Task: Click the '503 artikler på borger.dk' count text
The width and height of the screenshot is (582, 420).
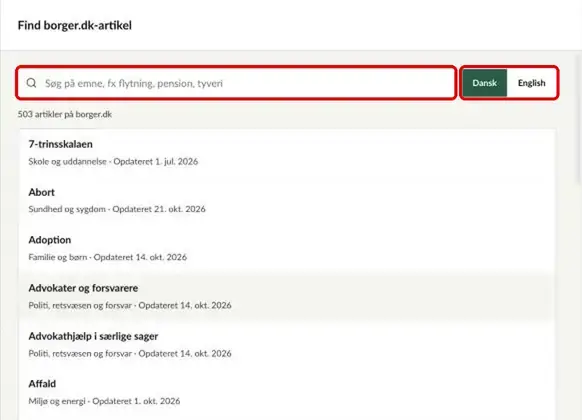Action: (65, 114)
